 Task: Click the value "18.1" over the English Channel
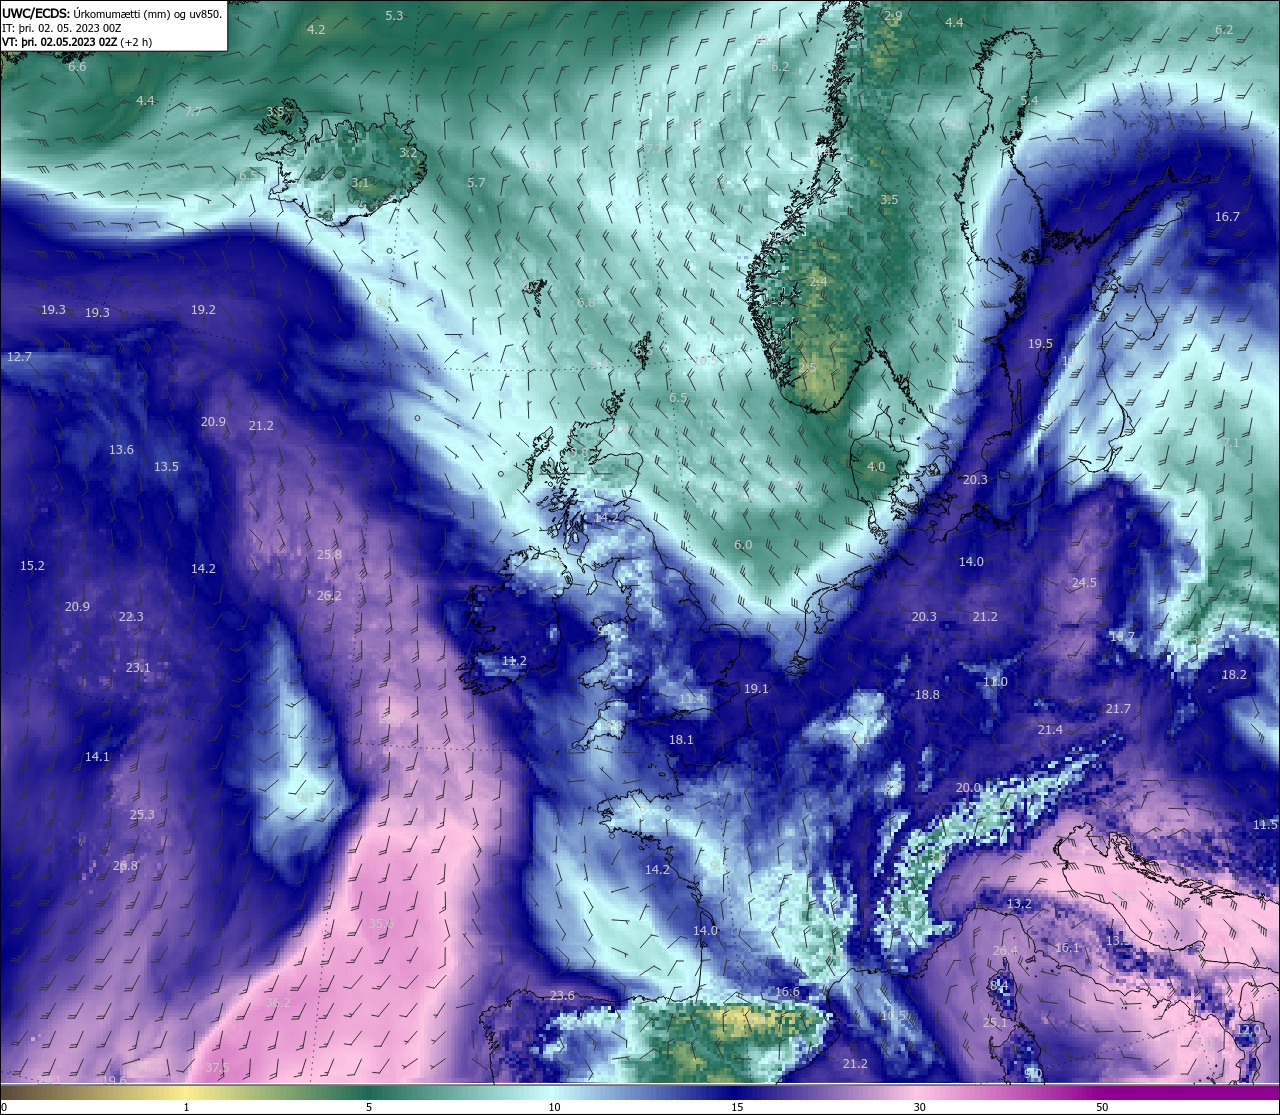point(681,740)
